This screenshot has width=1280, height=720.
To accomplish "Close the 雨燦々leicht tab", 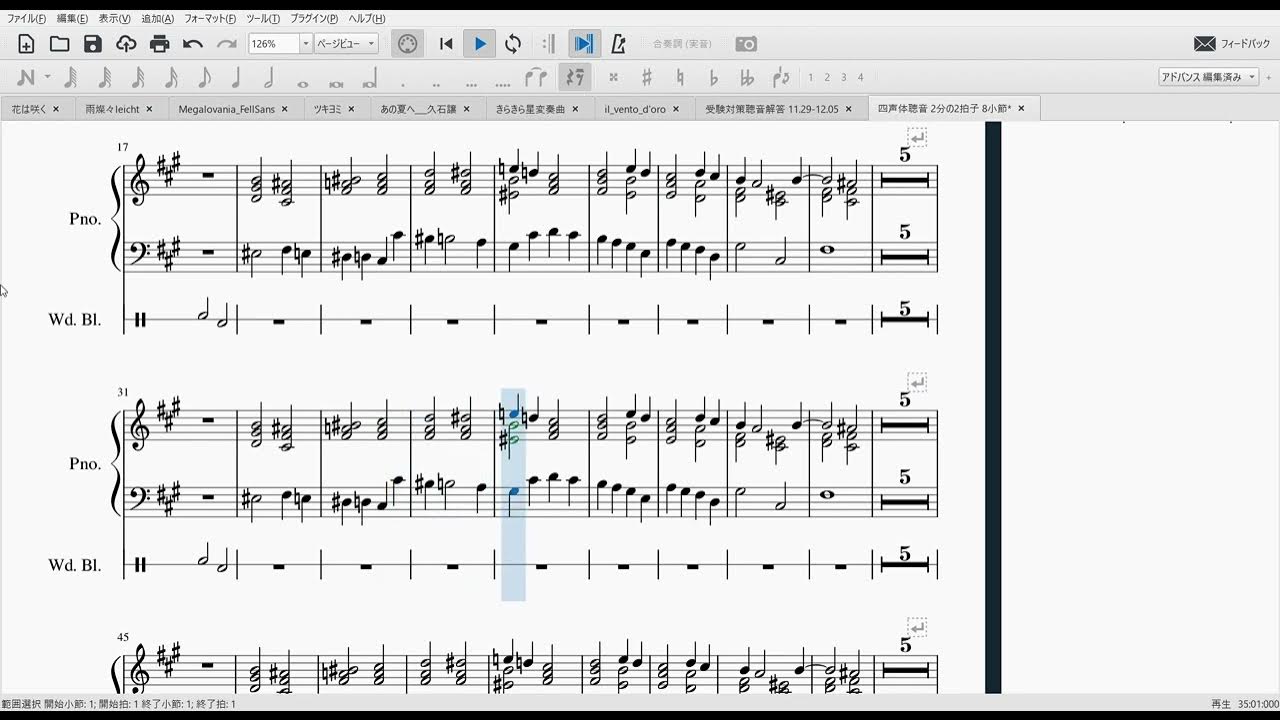I will point(149,109).
